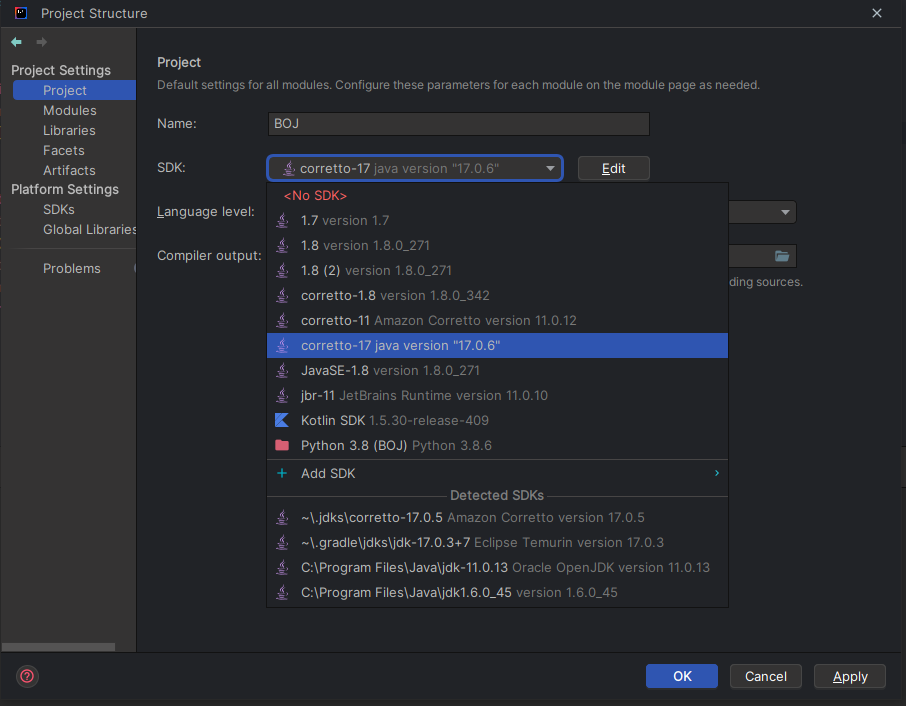
Task: Select Project in Project Settings
Action: click(x=74, y=90)
